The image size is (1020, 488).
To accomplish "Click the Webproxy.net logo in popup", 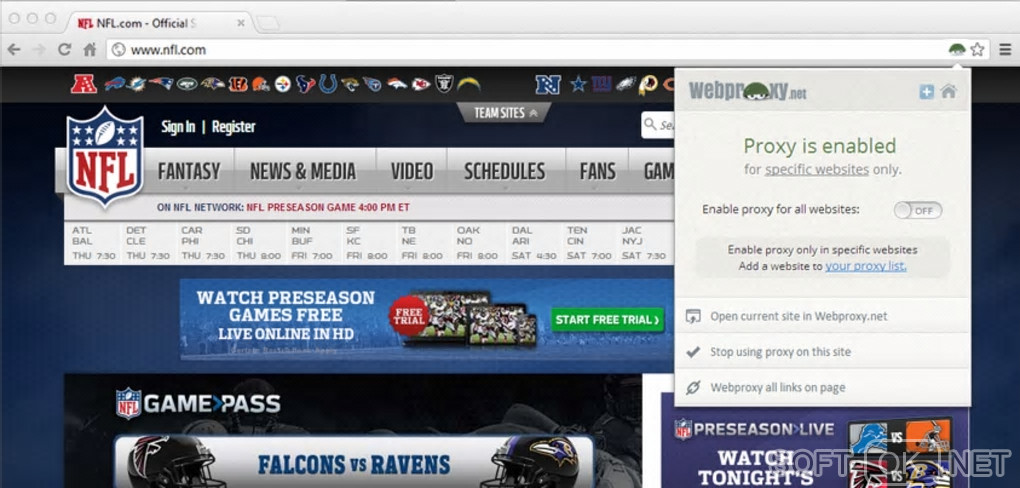I will pyautogui.click(x=747, y=91).
